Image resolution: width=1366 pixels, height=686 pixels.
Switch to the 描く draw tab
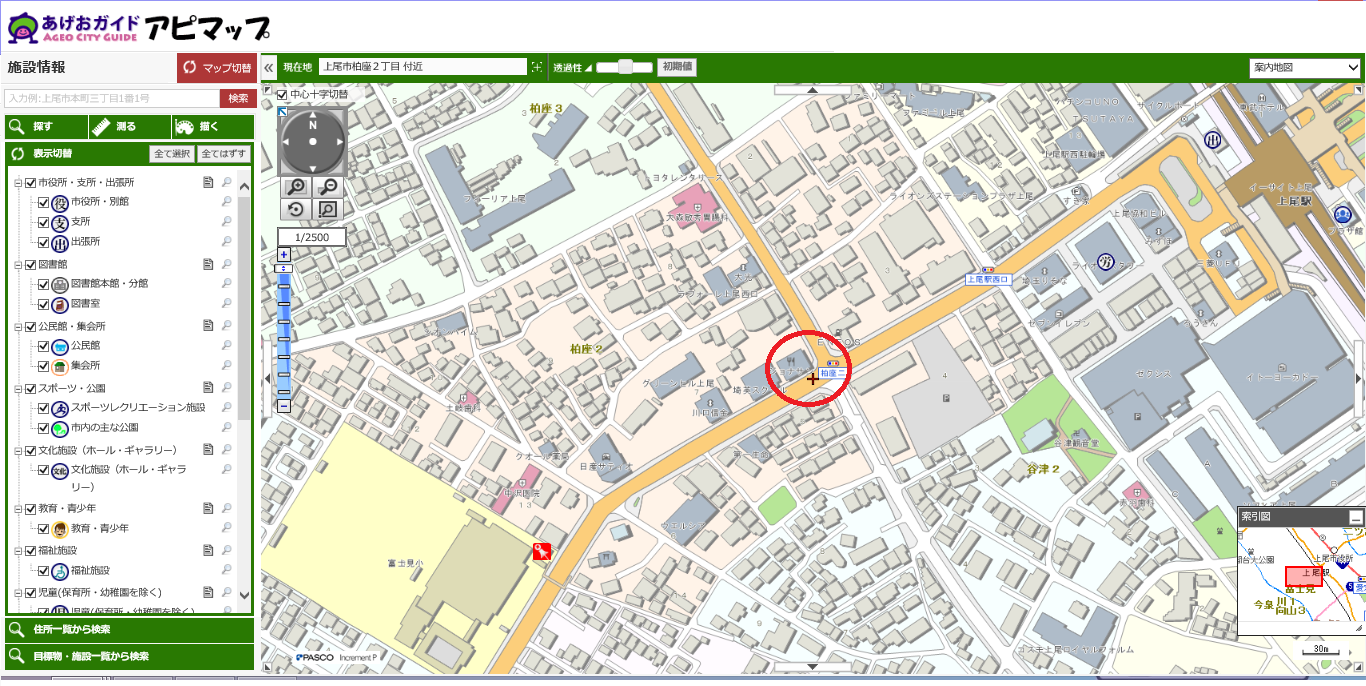(x=211, y=127)
